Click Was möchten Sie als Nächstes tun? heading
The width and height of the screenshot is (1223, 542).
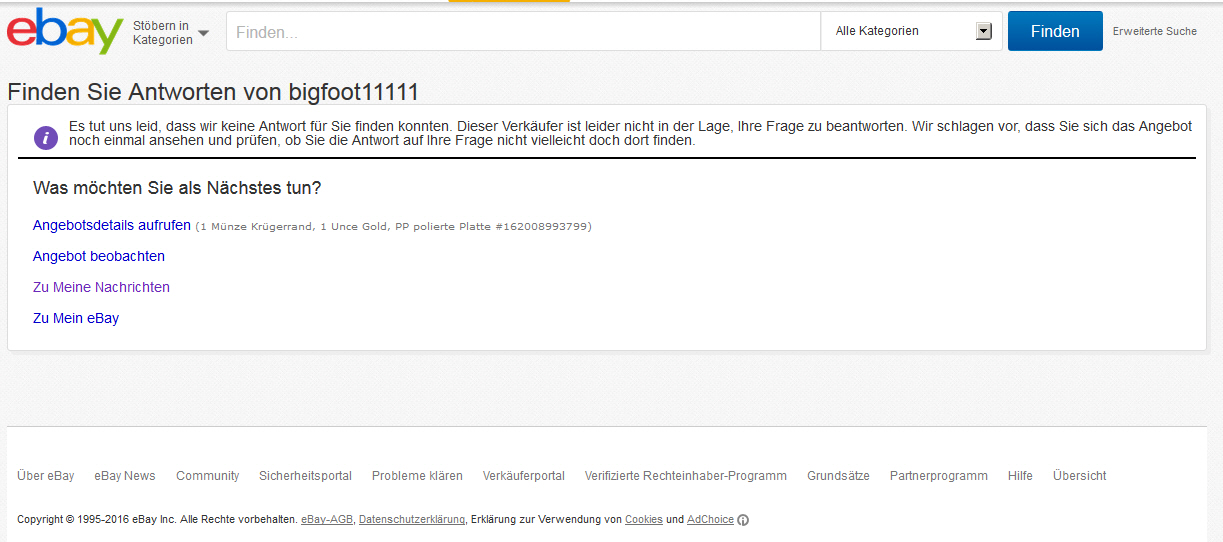point(177,188)
